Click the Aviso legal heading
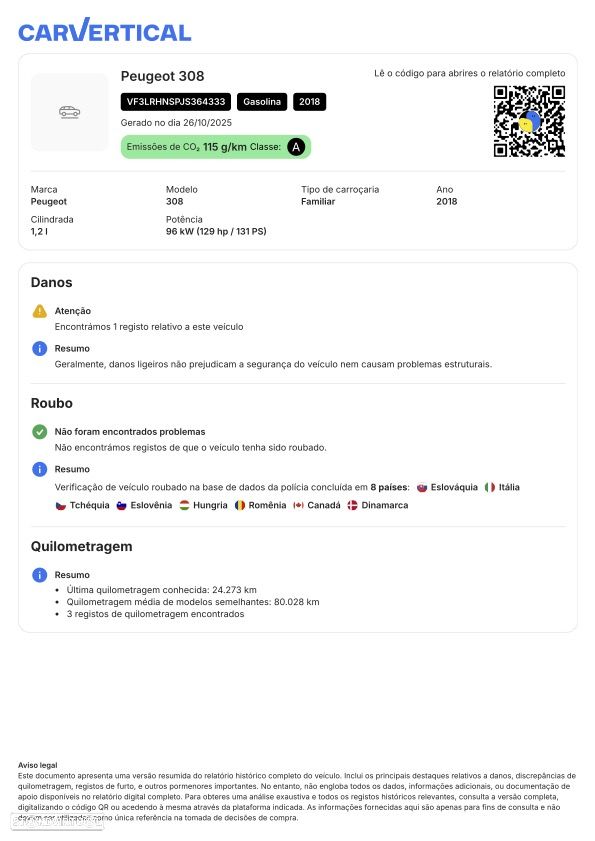This screenshot has width=595, height=841. [x=38, y=765]
